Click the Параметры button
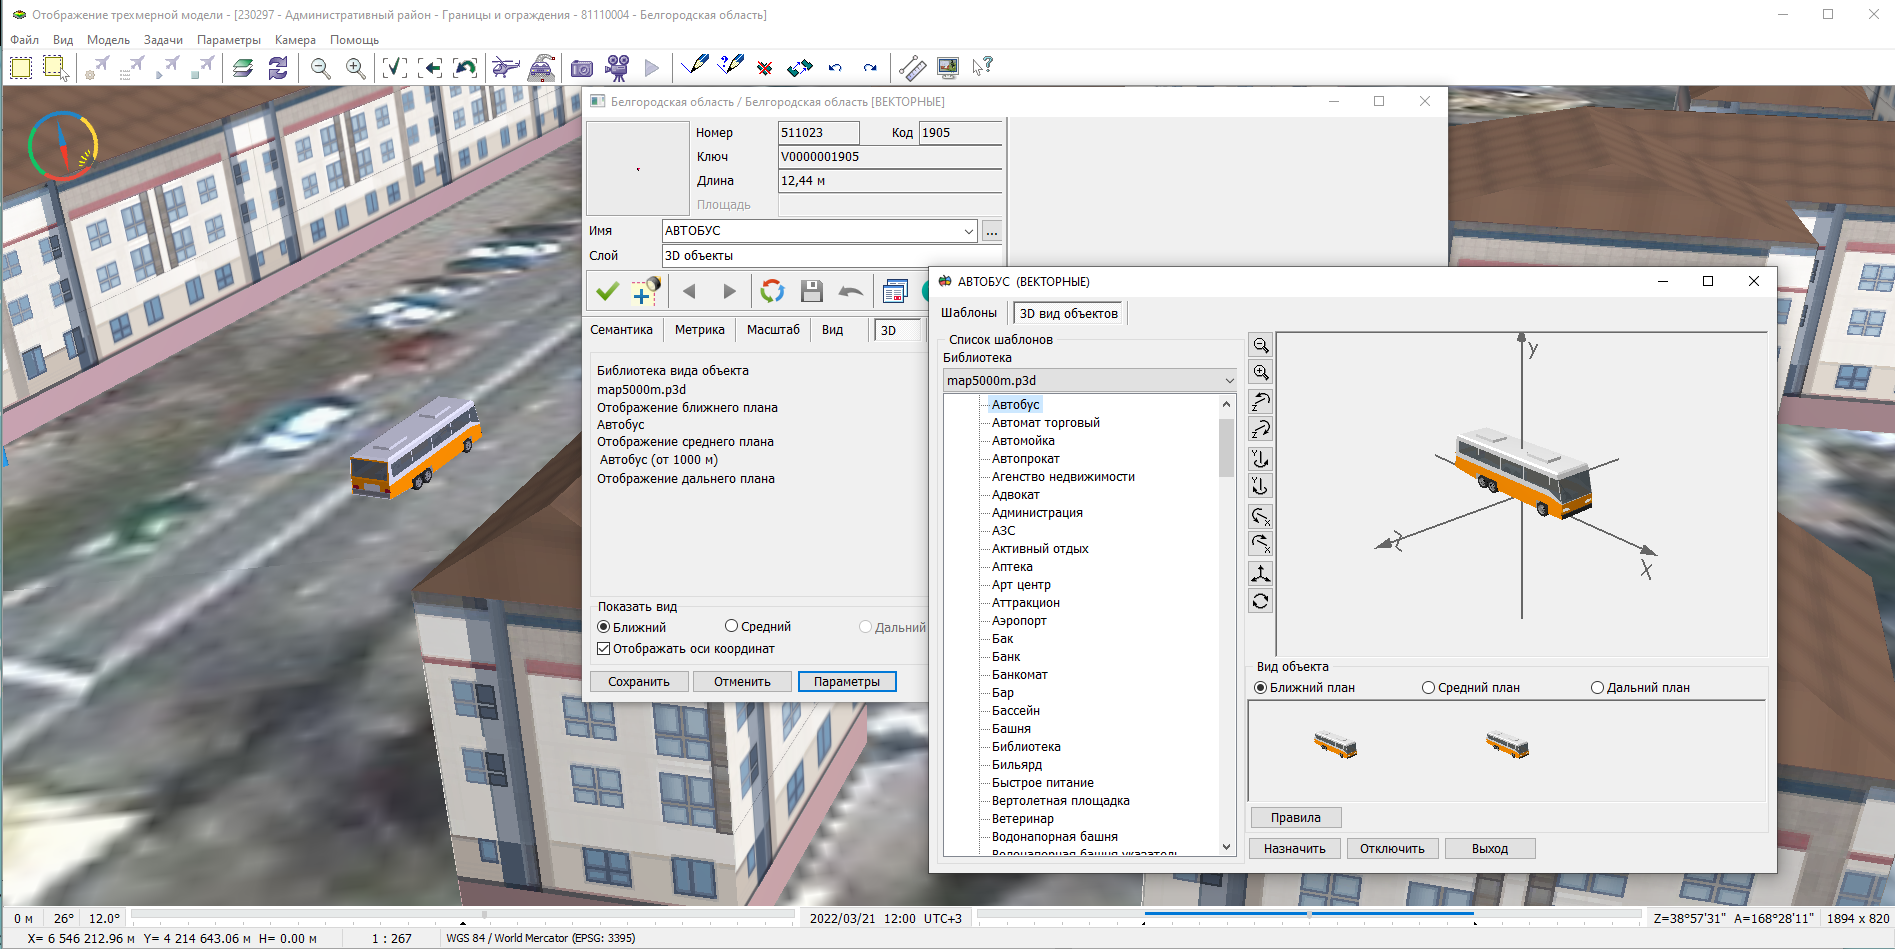Screen dimensions: 1895x949 pos(846,682)
